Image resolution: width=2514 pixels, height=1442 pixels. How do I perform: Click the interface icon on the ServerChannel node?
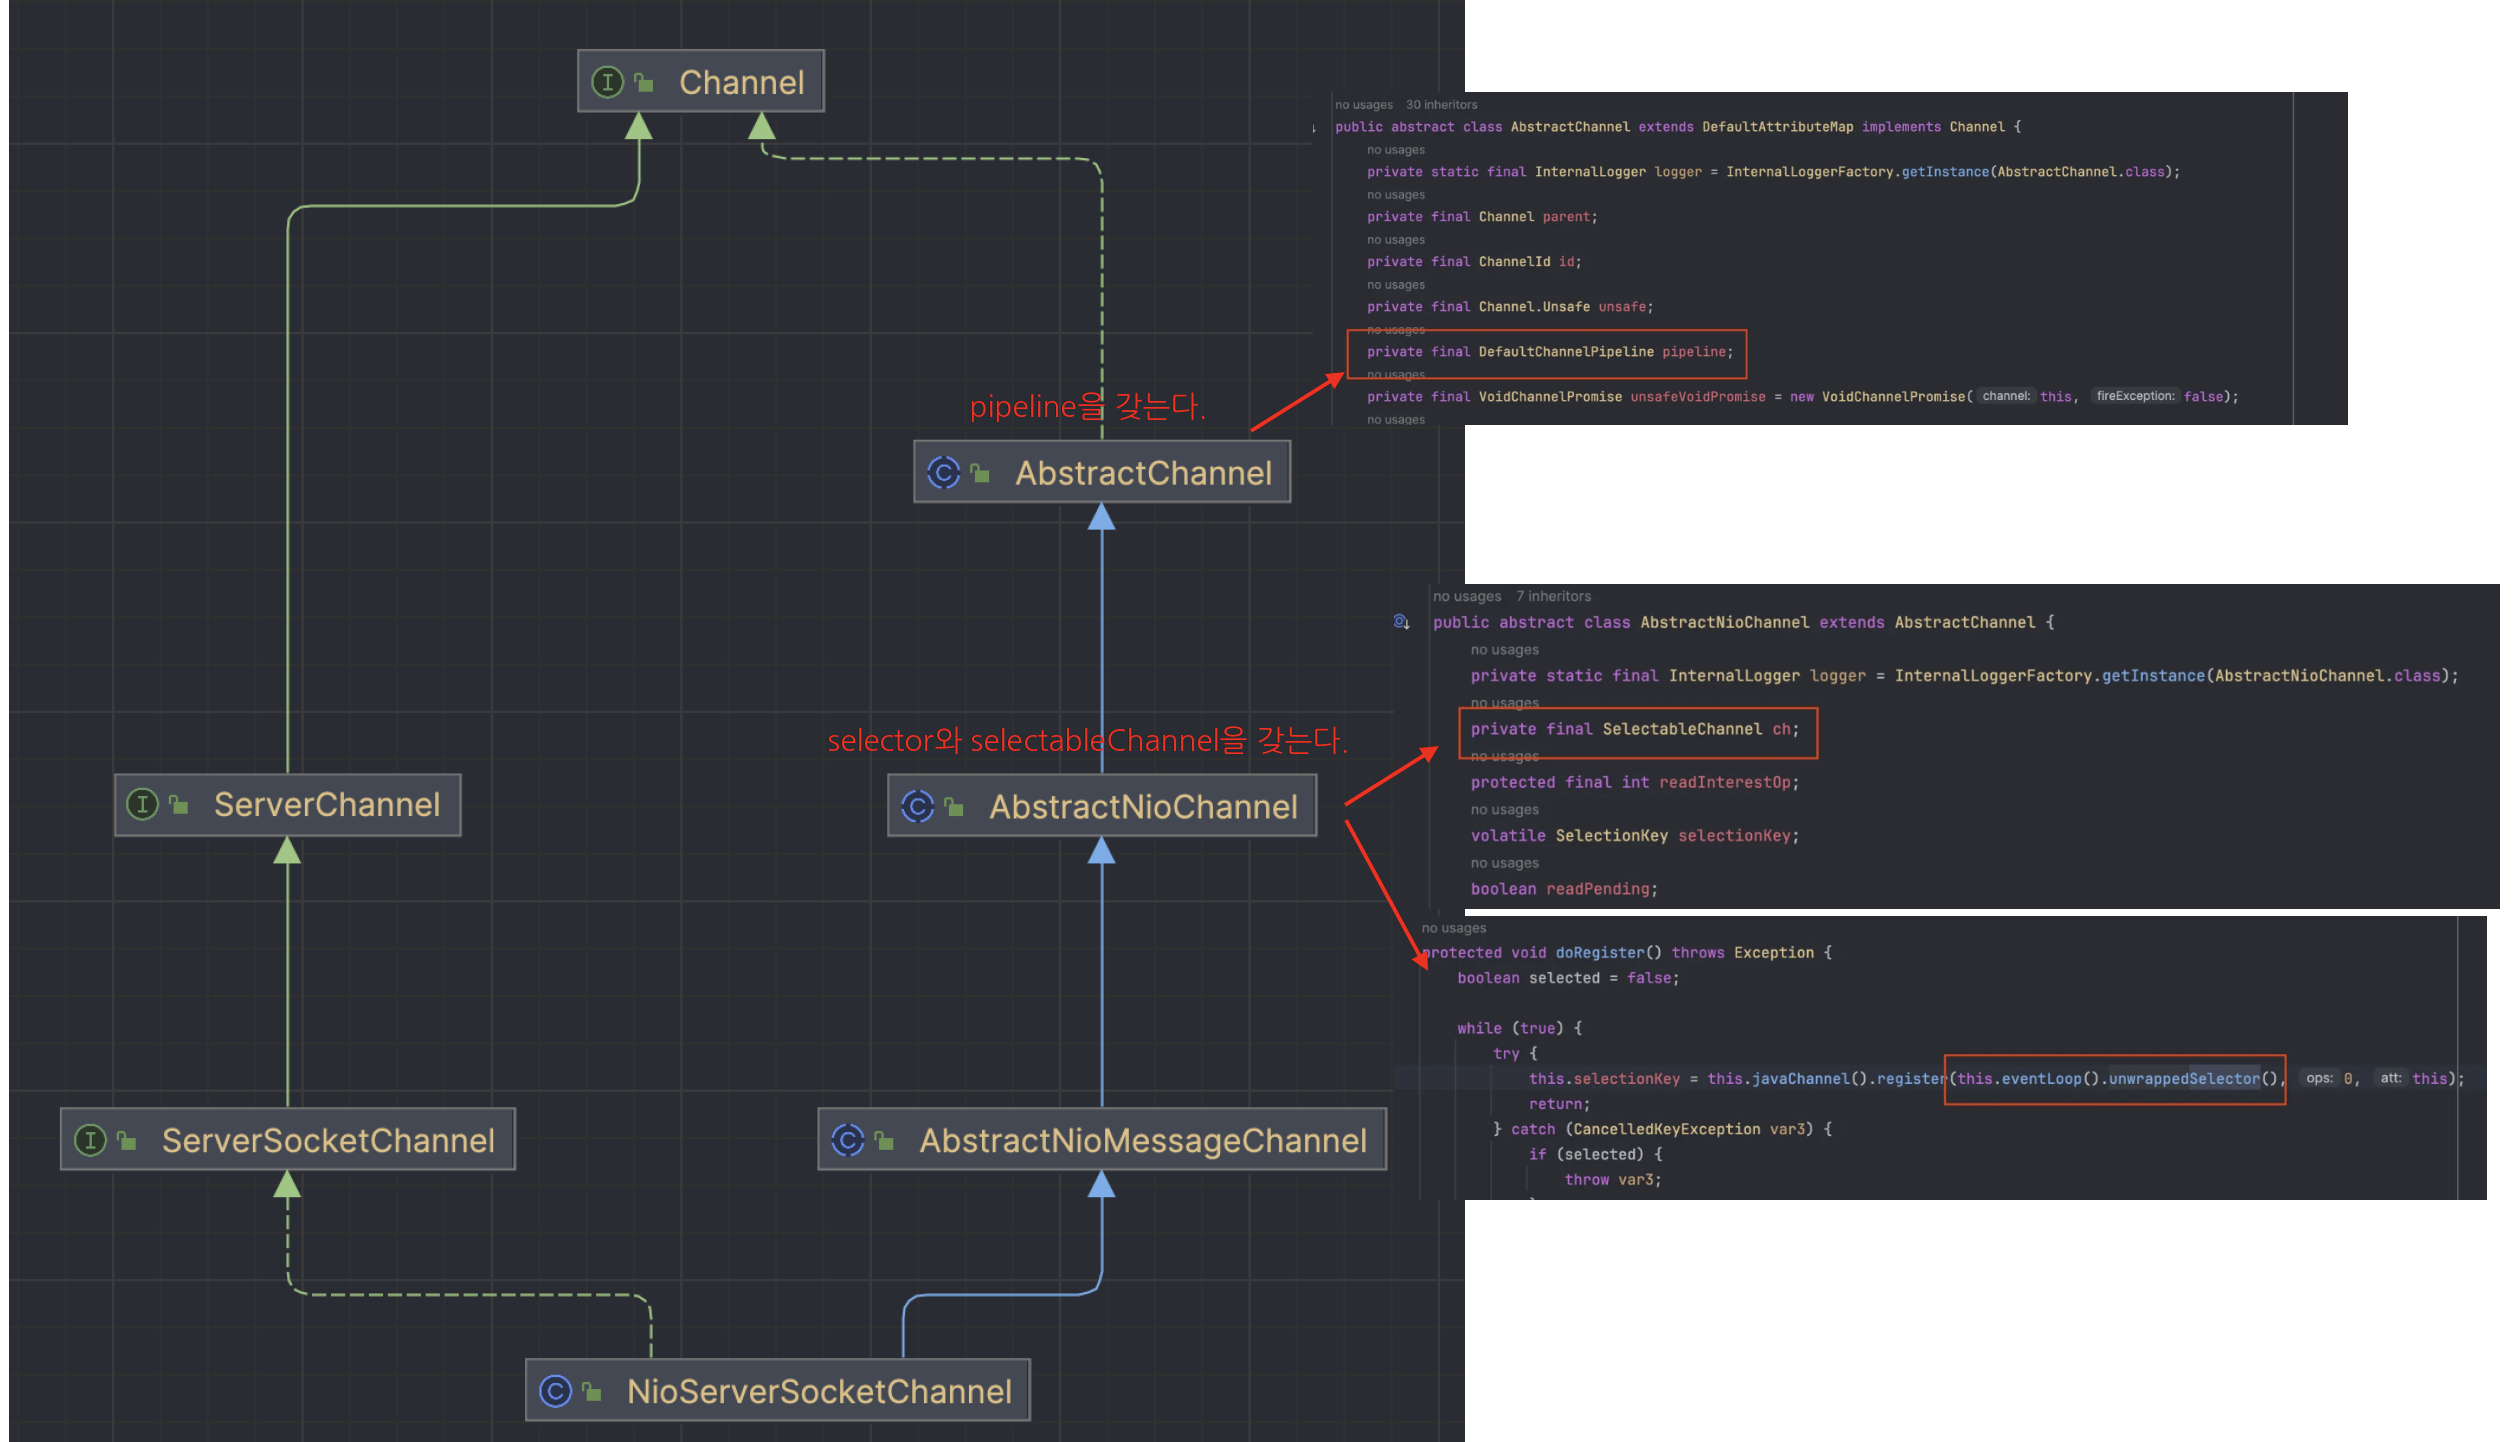142,804
